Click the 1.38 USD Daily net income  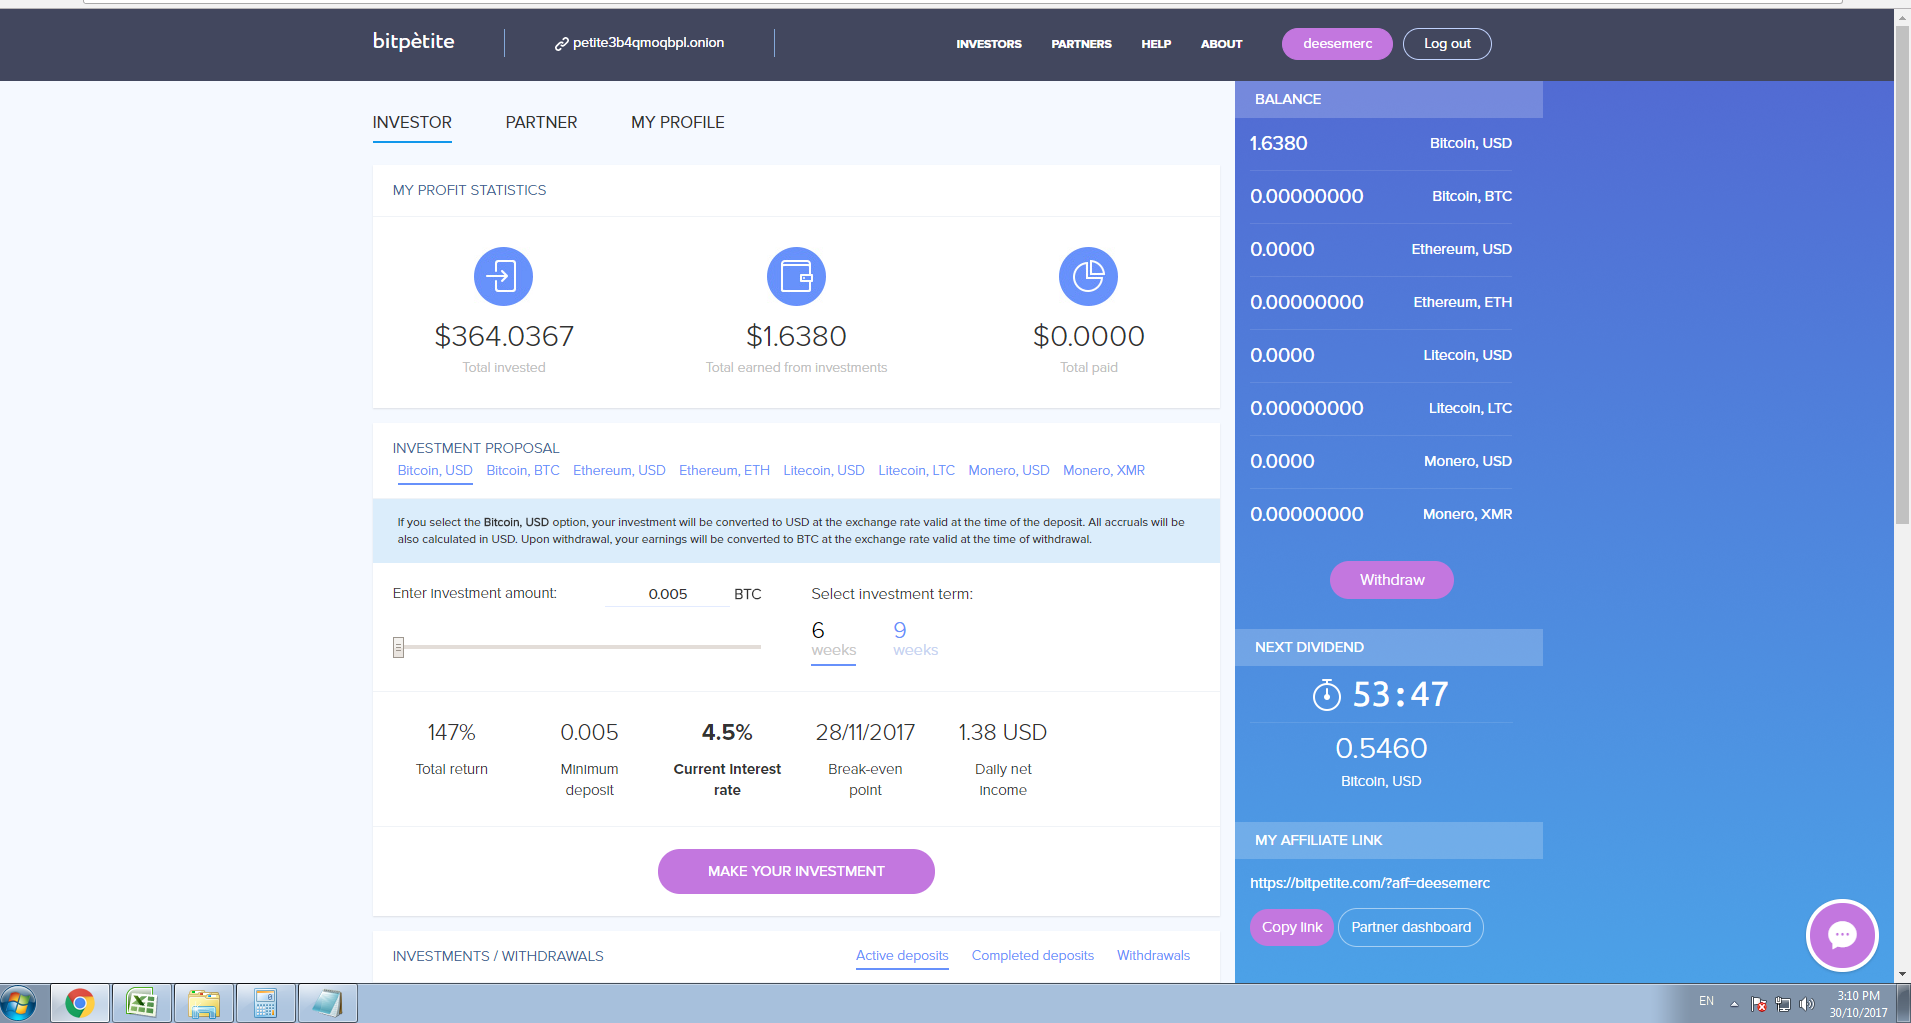coord(1003,733)
